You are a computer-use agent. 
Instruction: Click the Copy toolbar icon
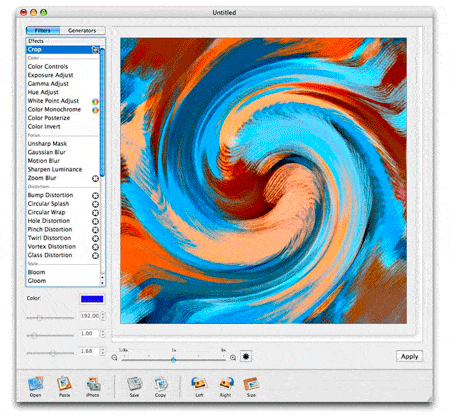click(160, 384)
